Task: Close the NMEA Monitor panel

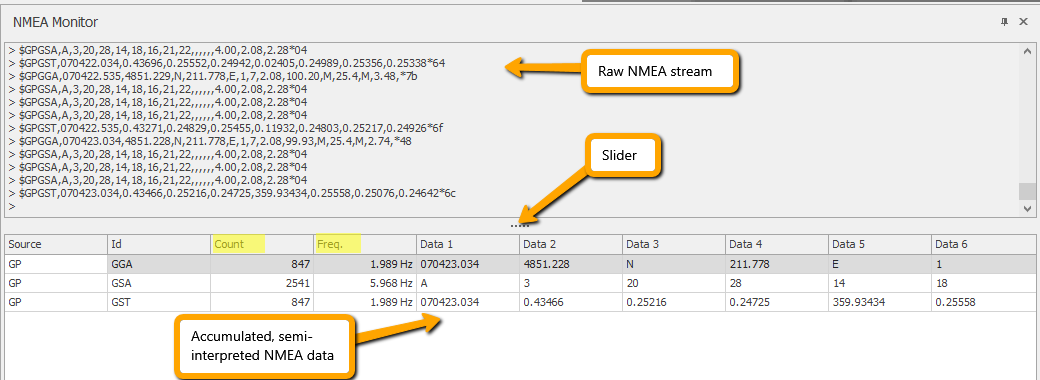Action: (1023, 22)
